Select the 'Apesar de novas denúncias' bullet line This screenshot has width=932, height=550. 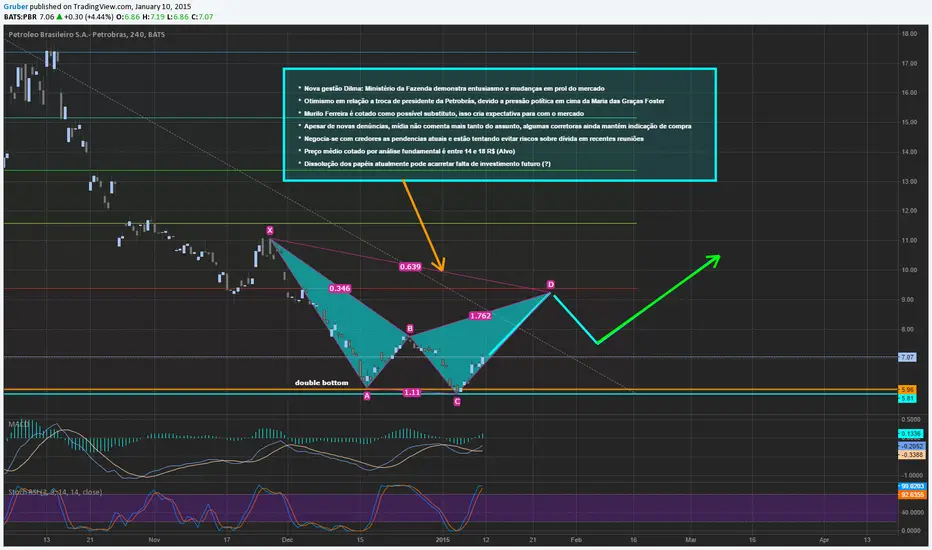[497, 126]
